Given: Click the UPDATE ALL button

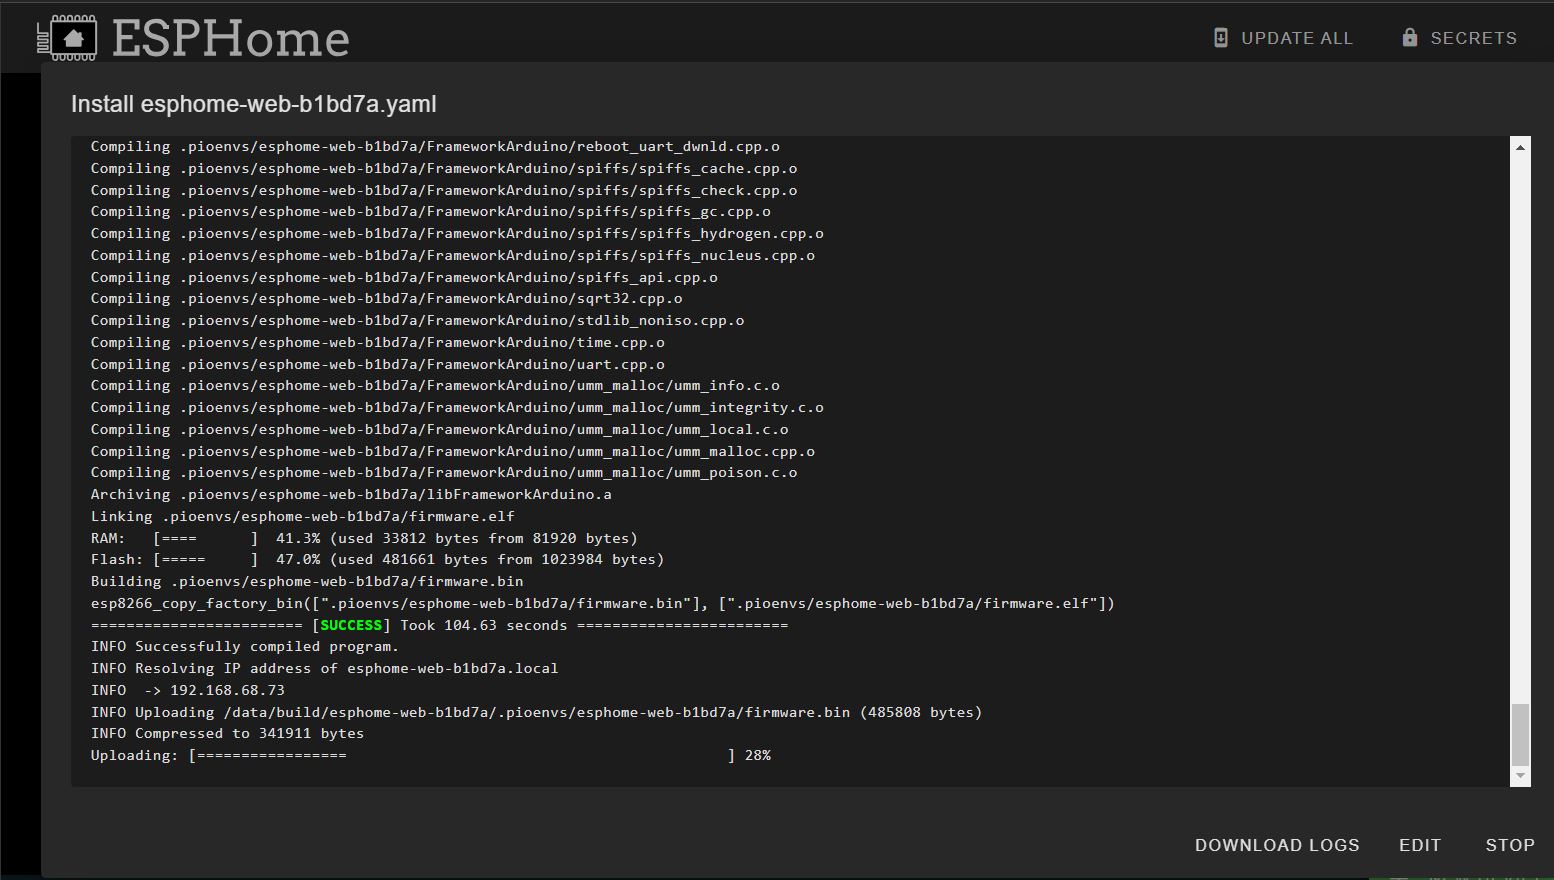Looking at the screenshot, I should pyautogui.click(x=1283, y=38).
